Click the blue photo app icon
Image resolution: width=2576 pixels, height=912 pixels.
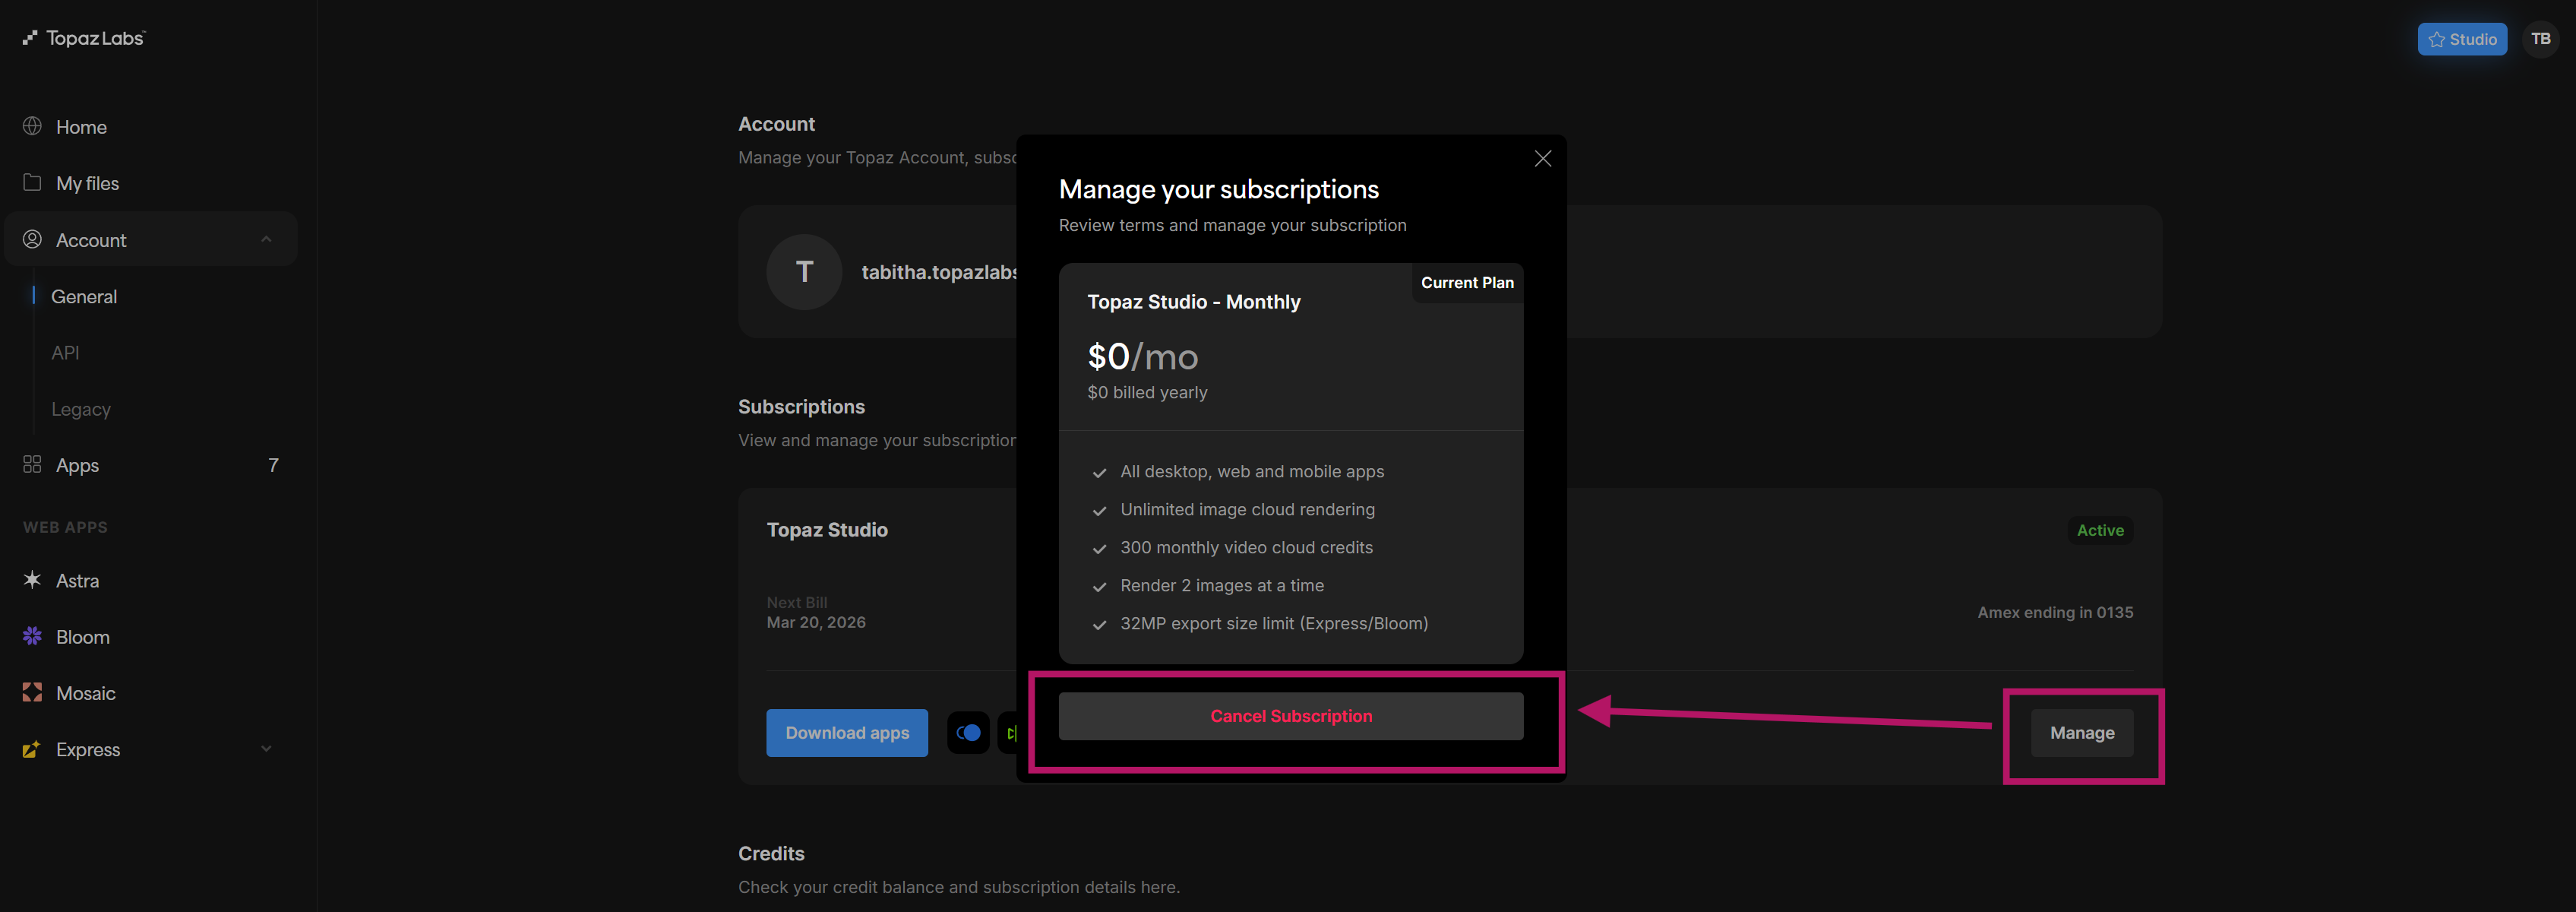[967, 733]
